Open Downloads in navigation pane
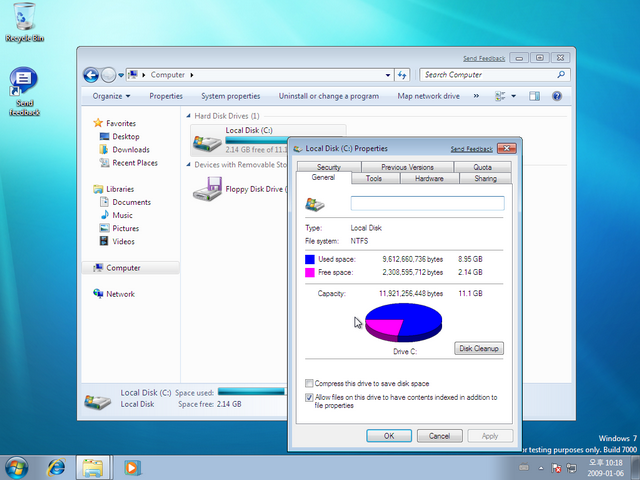The width and height of the screenshot is (640, 480). pyautogui.click(x=124, y=149)
